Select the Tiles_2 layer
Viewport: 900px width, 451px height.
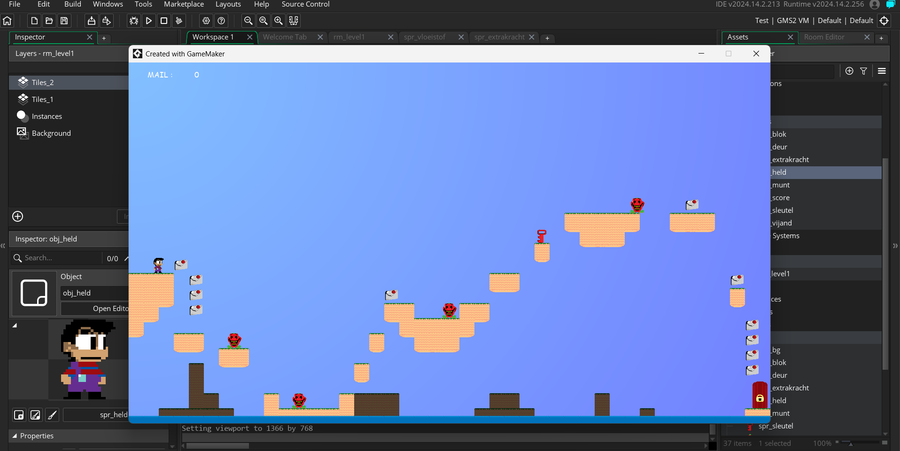coord(69,82)
